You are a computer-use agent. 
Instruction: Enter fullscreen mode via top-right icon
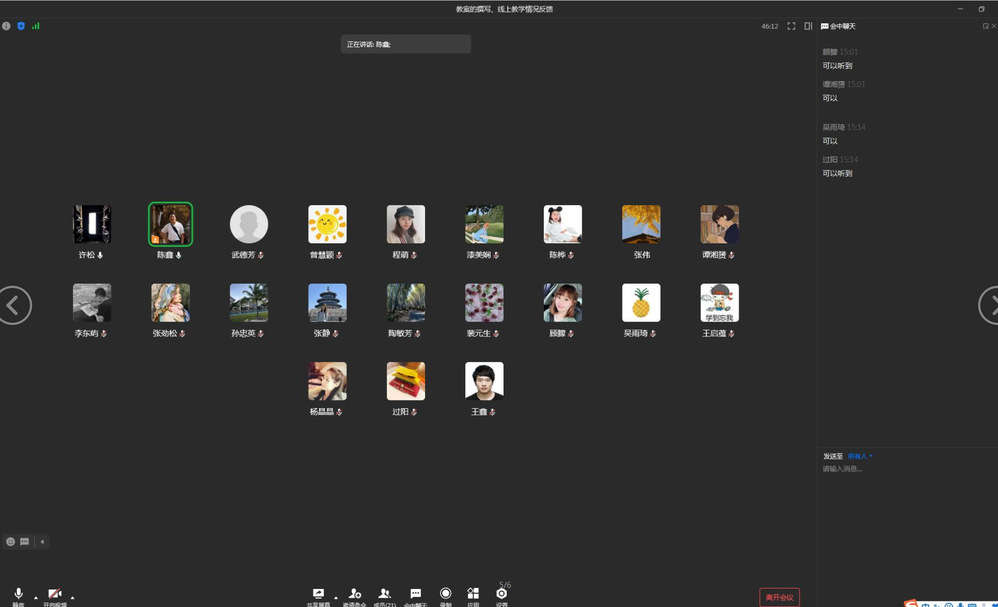coord(791,26)
